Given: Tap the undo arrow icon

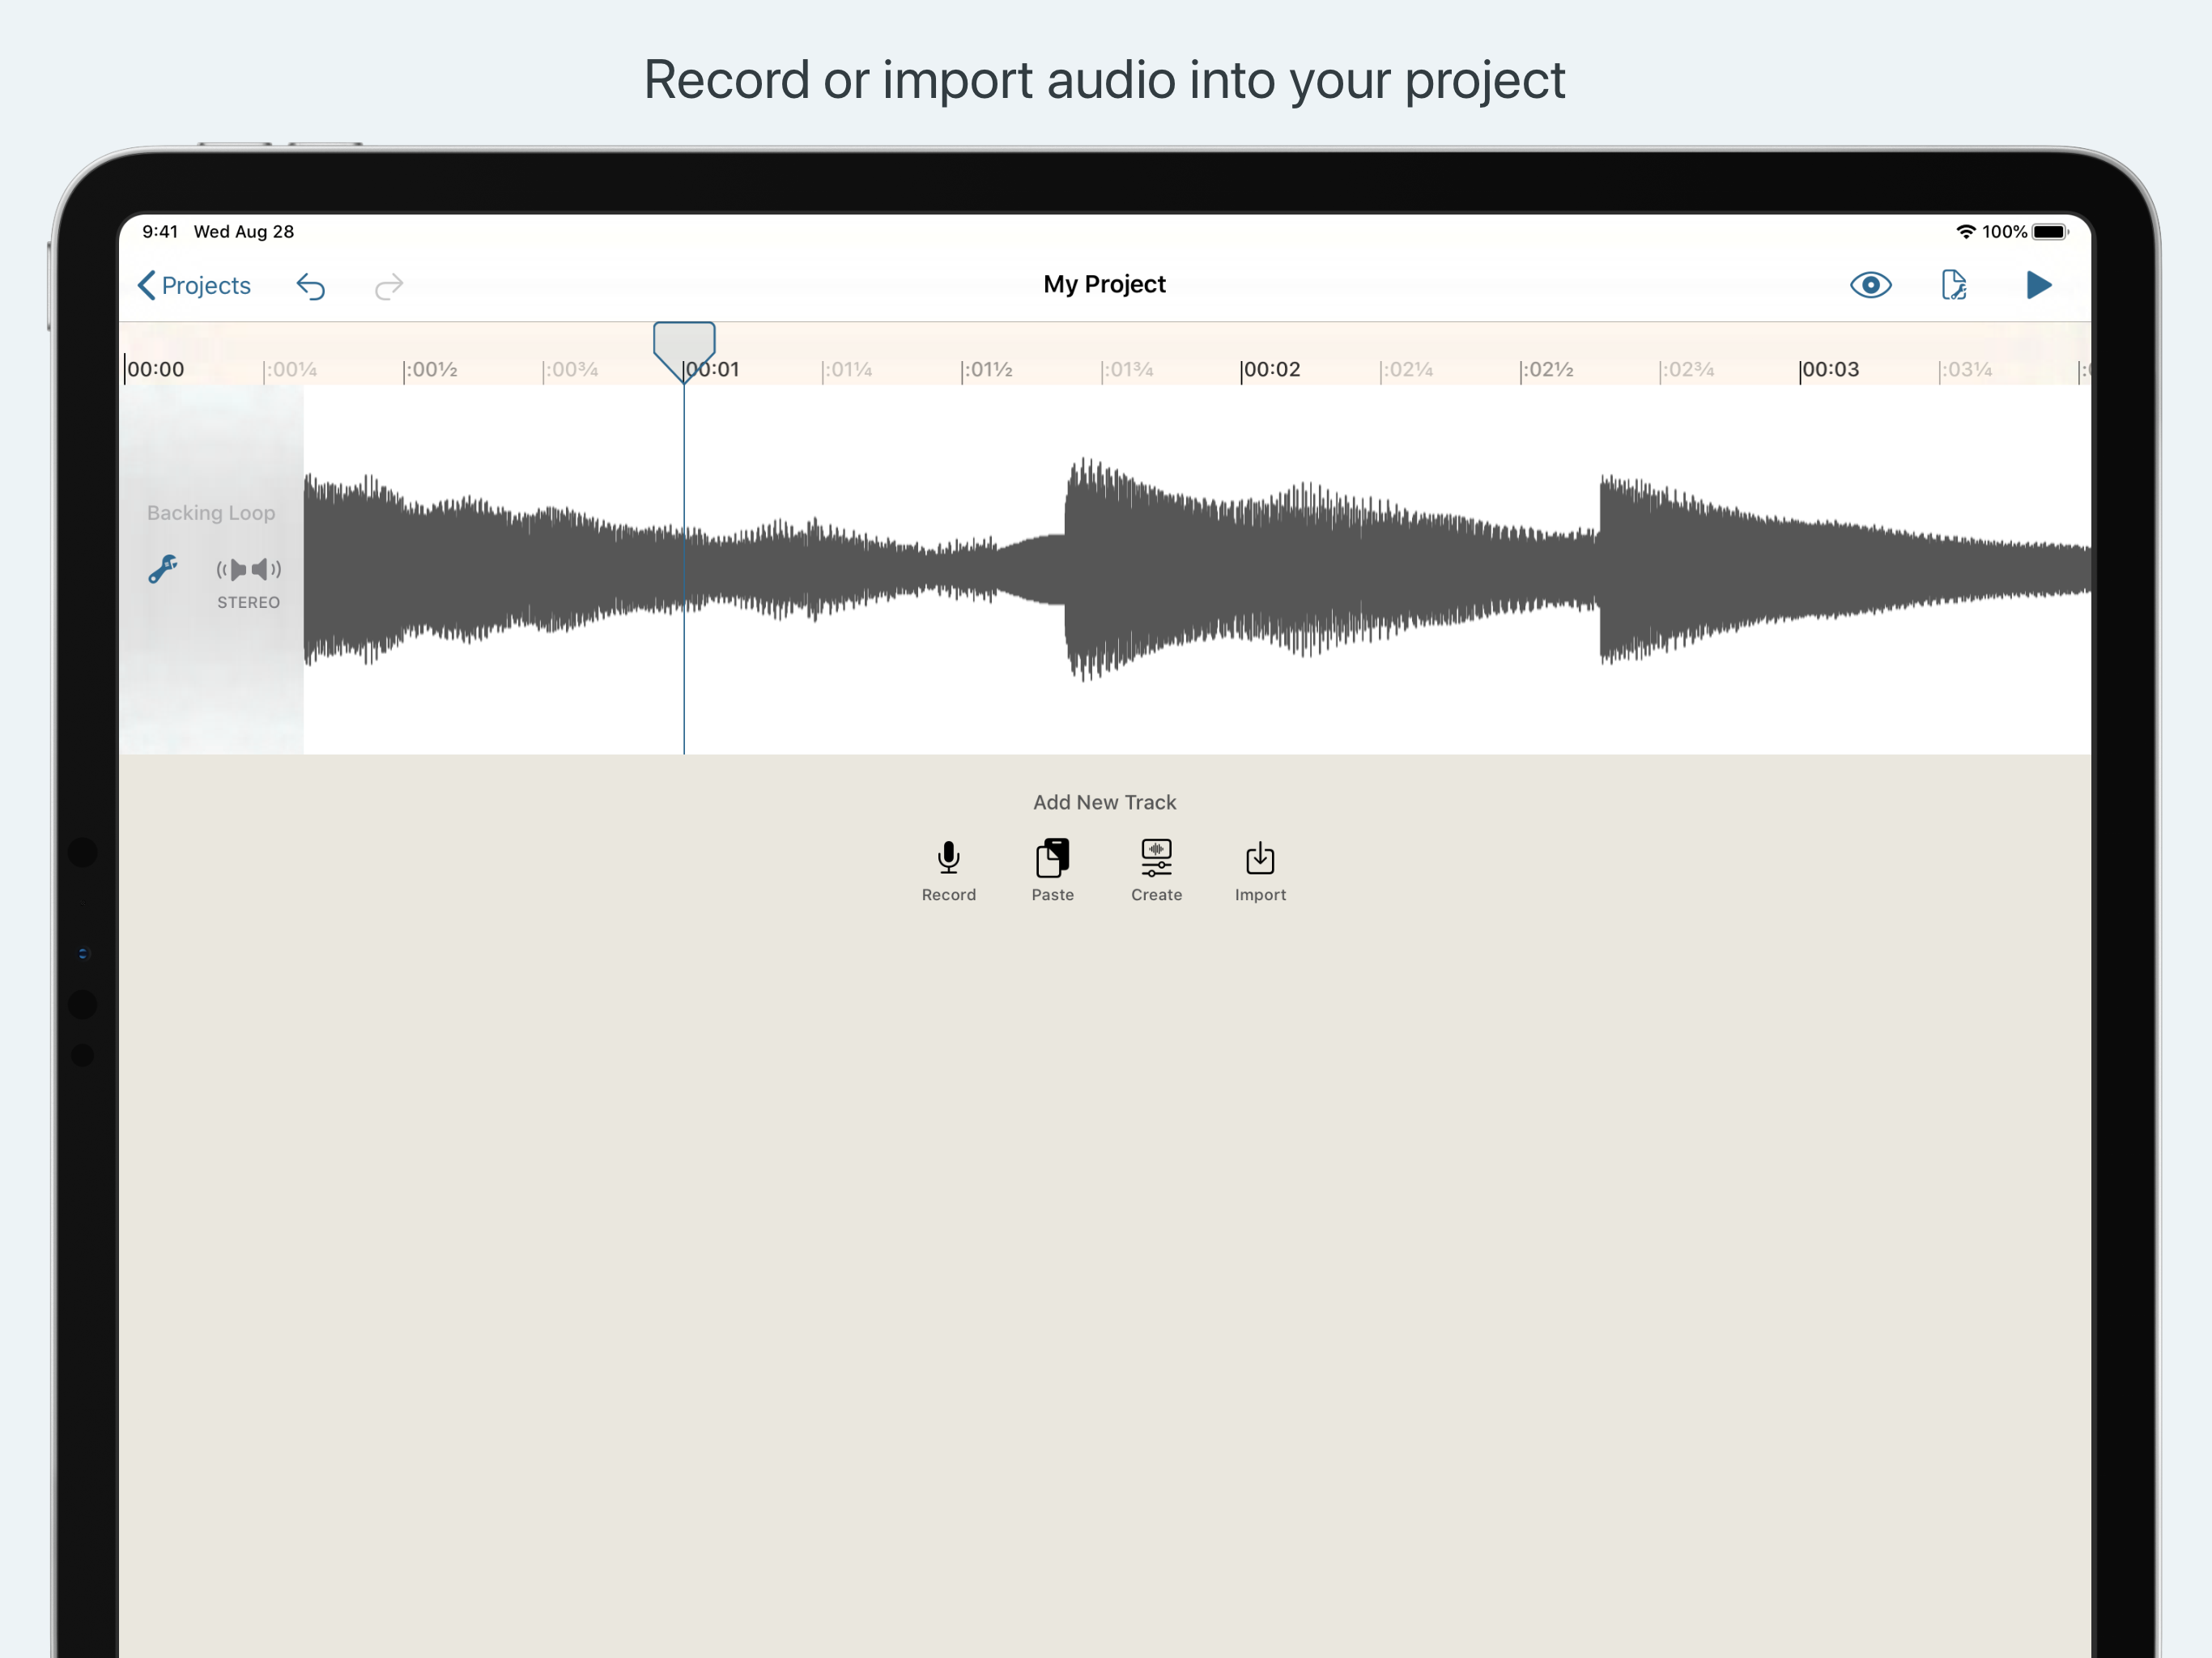Looking at the screenshot, I should (311, 287).
